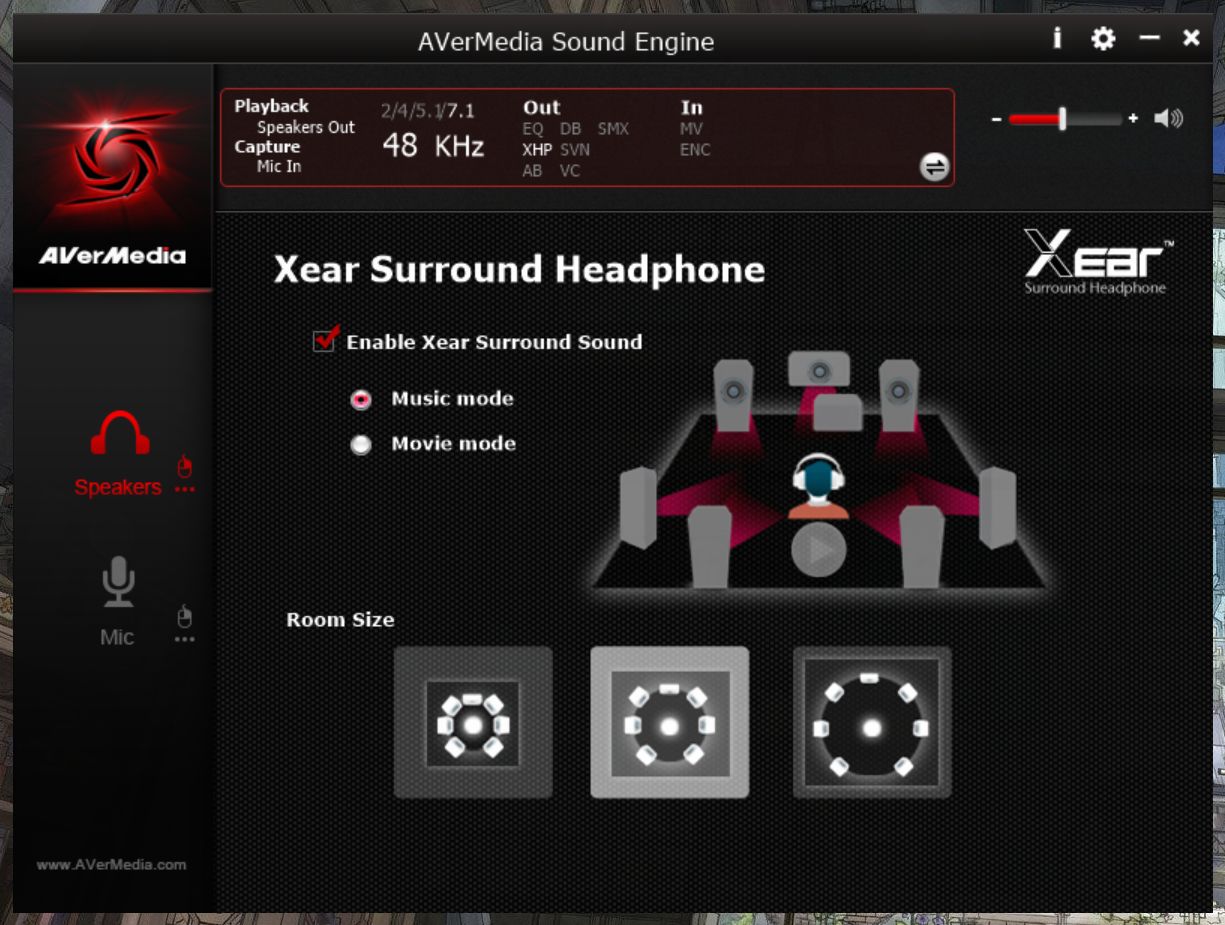Play the surround sound test
The image size is (1225, 925).
(818, 549)
